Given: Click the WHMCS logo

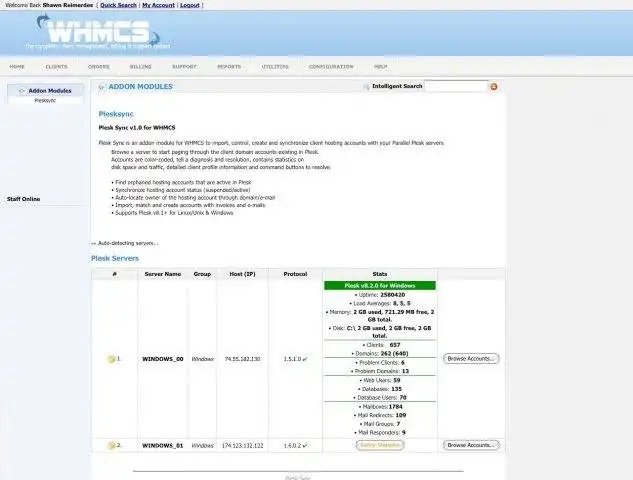Looking at the screenshot, I should pos(99,31).
